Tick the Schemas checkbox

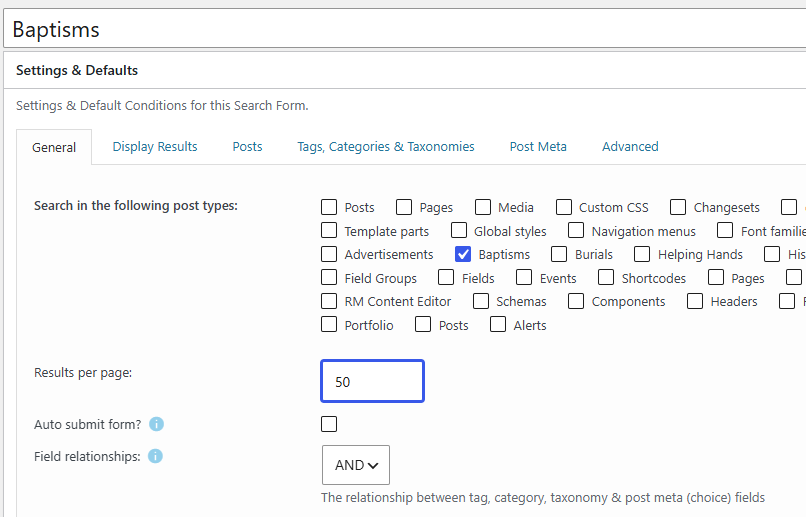point(481,301)
